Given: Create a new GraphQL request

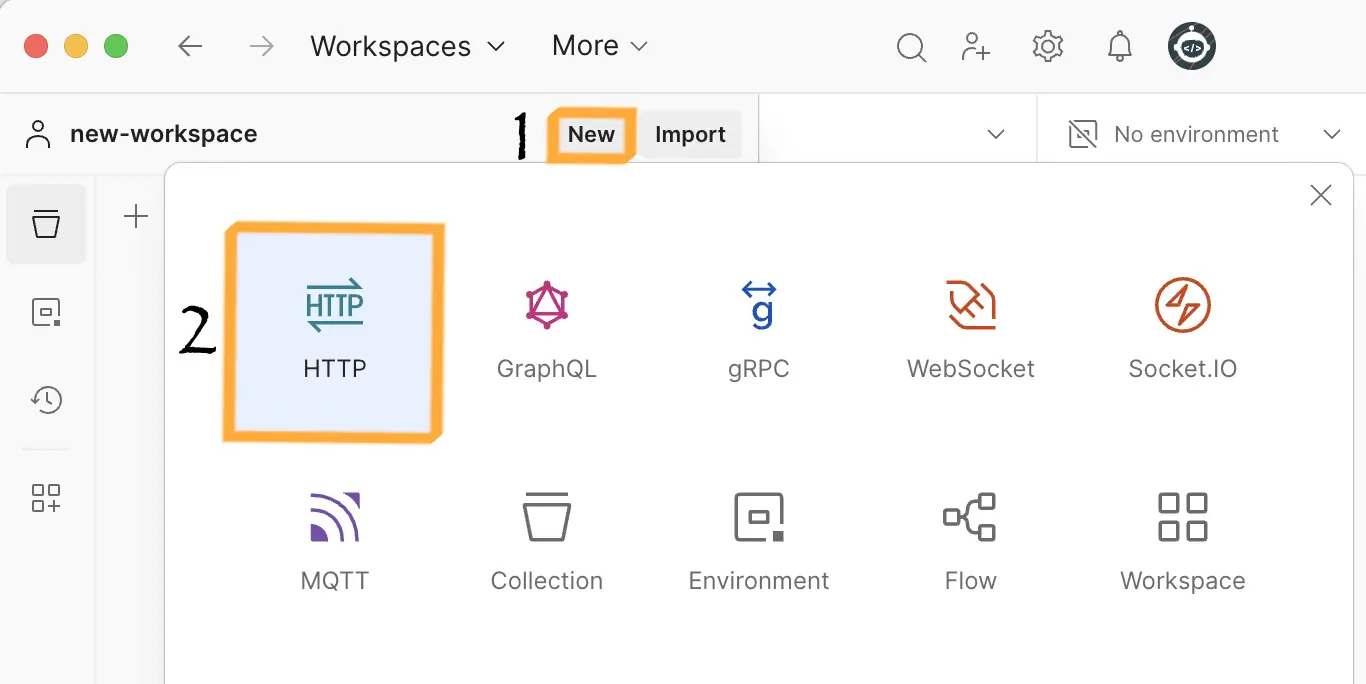Looking at the screenshot, I should pyautogui.click(x=546, y=331).
